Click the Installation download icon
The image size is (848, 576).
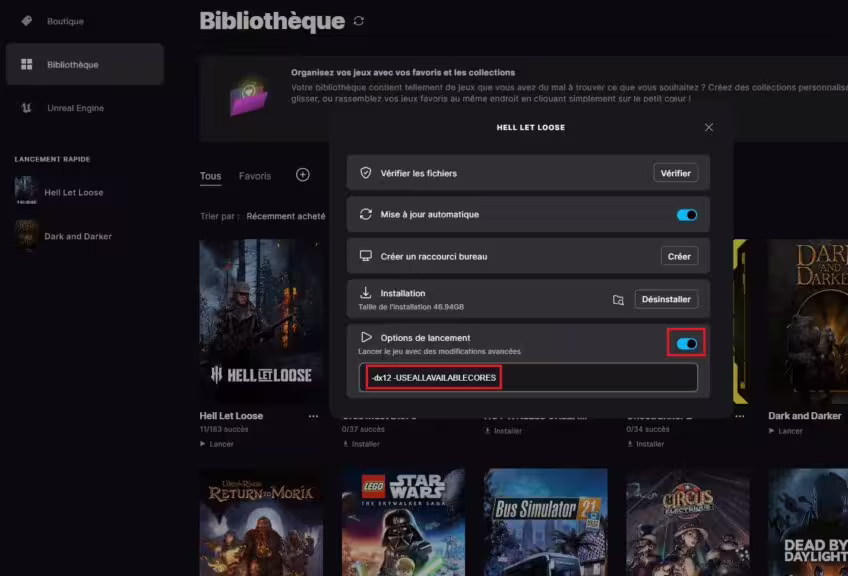(x=366, y=293)
